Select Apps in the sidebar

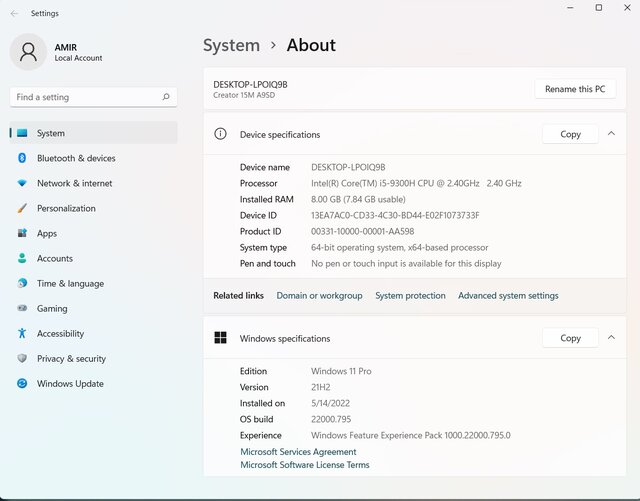[x=93, y=233]
